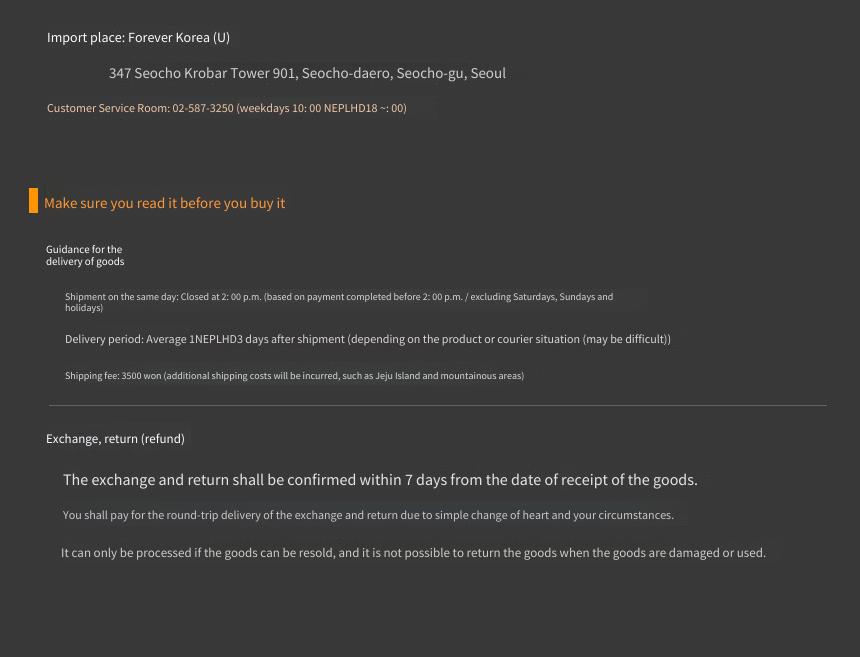The height and width of the screenshot is (657, 860).
Task: Click the 'weekdays 10: 00' hours text
Action: 279,108
